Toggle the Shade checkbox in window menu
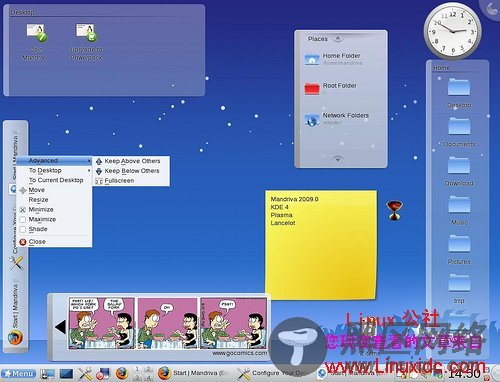Image resolution: width=500 pixels, height=382 pixels. (x=23, y=229)
